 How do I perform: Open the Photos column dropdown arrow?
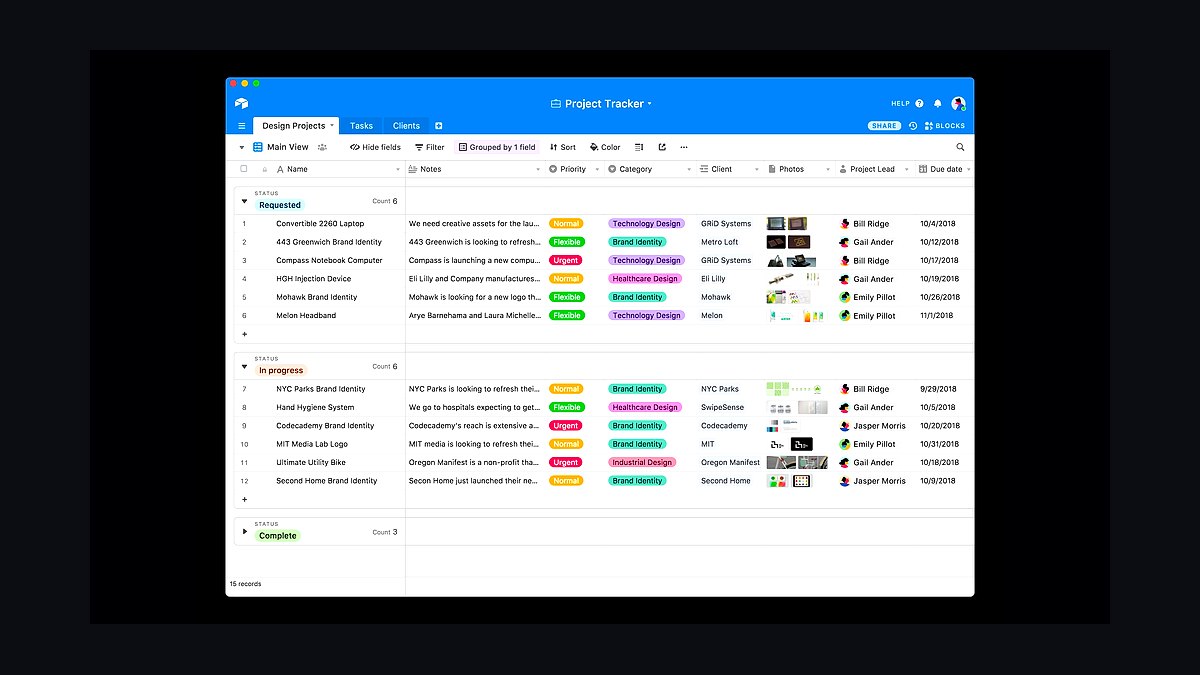[x=828, y=170]
